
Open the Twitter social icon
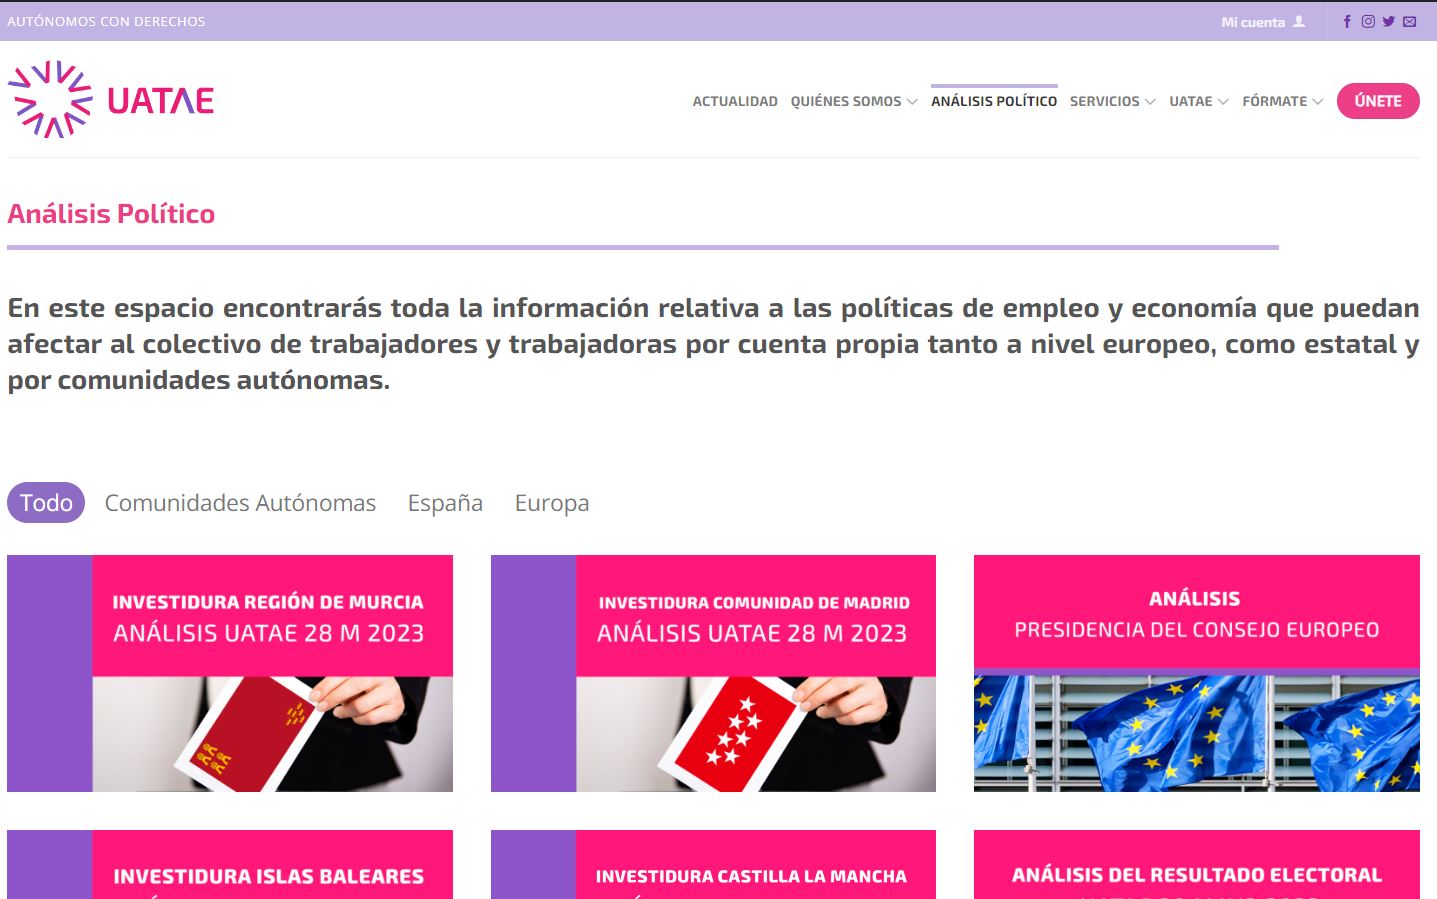1389,21
